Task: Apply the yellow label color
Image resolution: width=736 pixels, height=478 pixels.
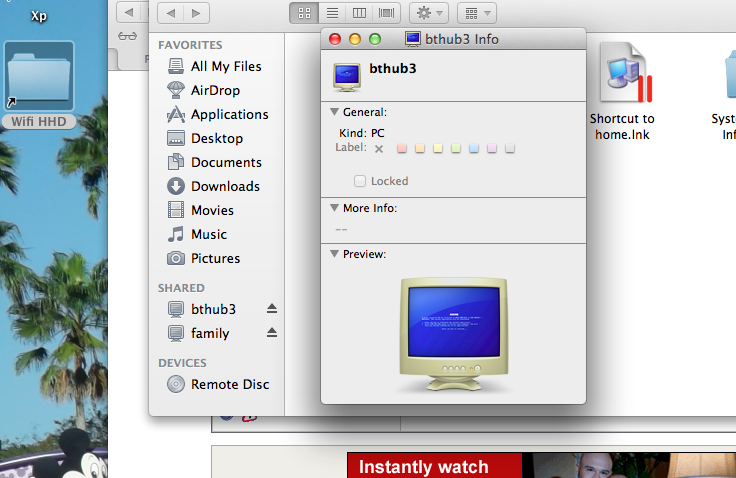Action: 438,148
